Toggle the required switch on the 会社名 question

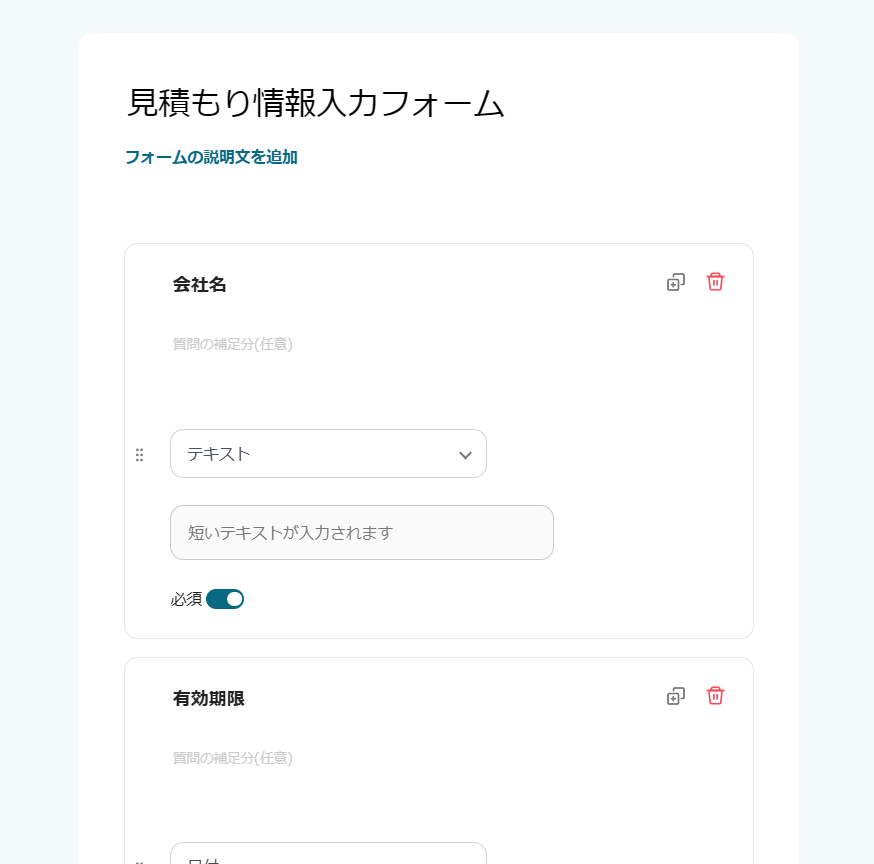tap(224, 598)
